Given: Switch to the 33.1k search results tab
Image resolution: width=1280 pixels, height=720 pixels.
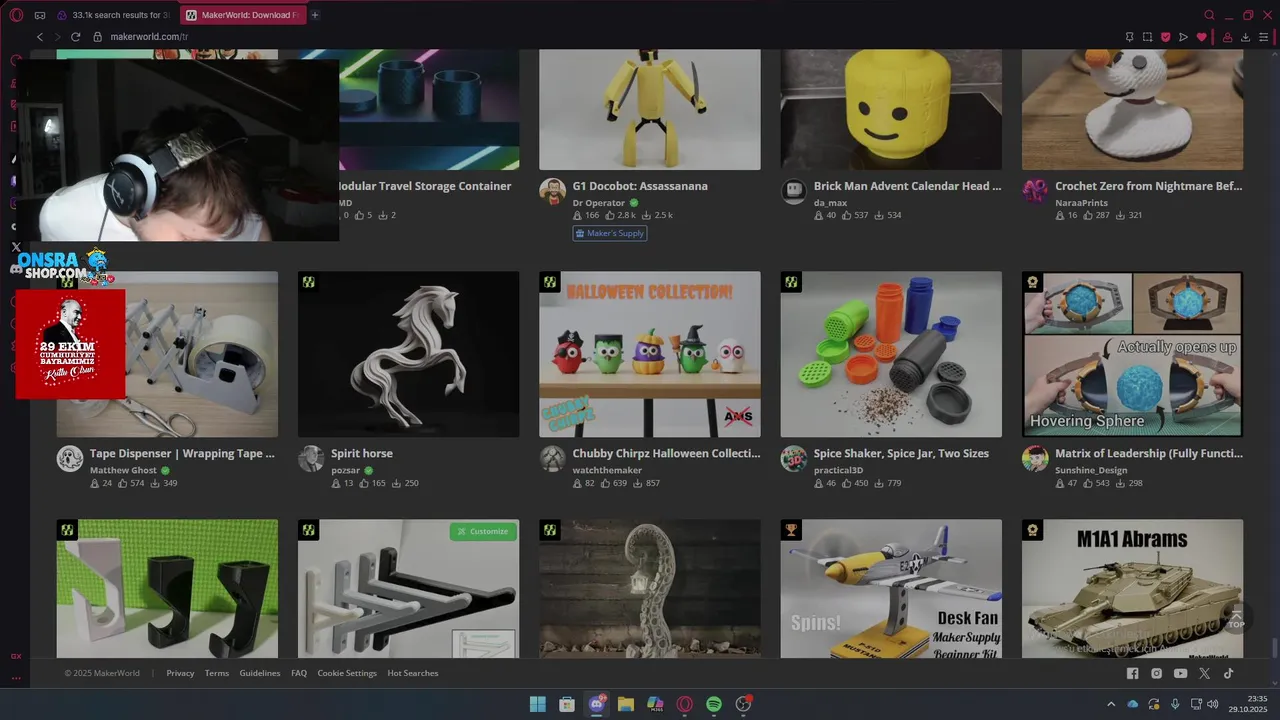Looking at the screenshot, I should coord(113,15).
